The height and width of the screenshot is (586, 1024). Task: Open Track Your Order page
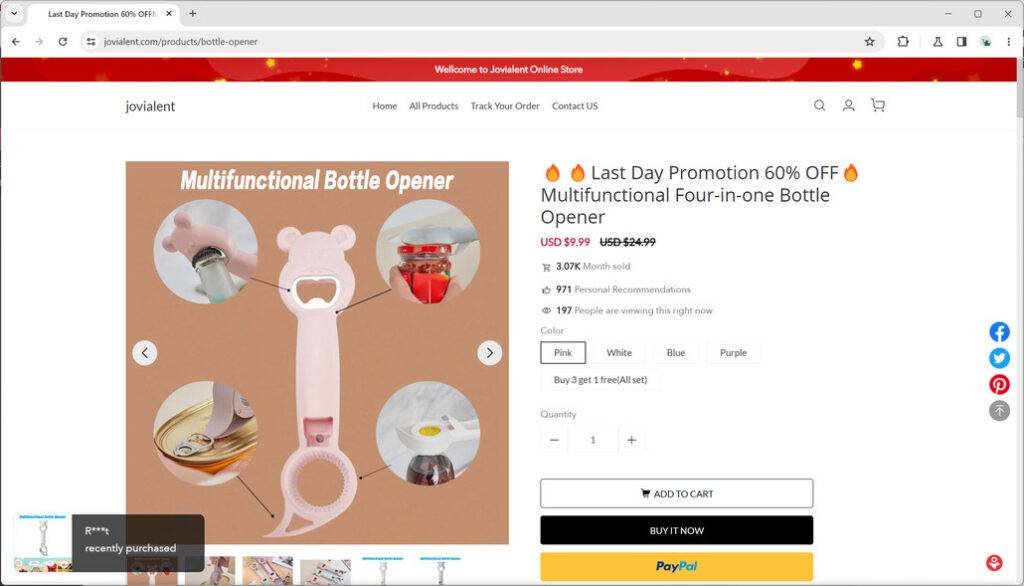point(505,106)
